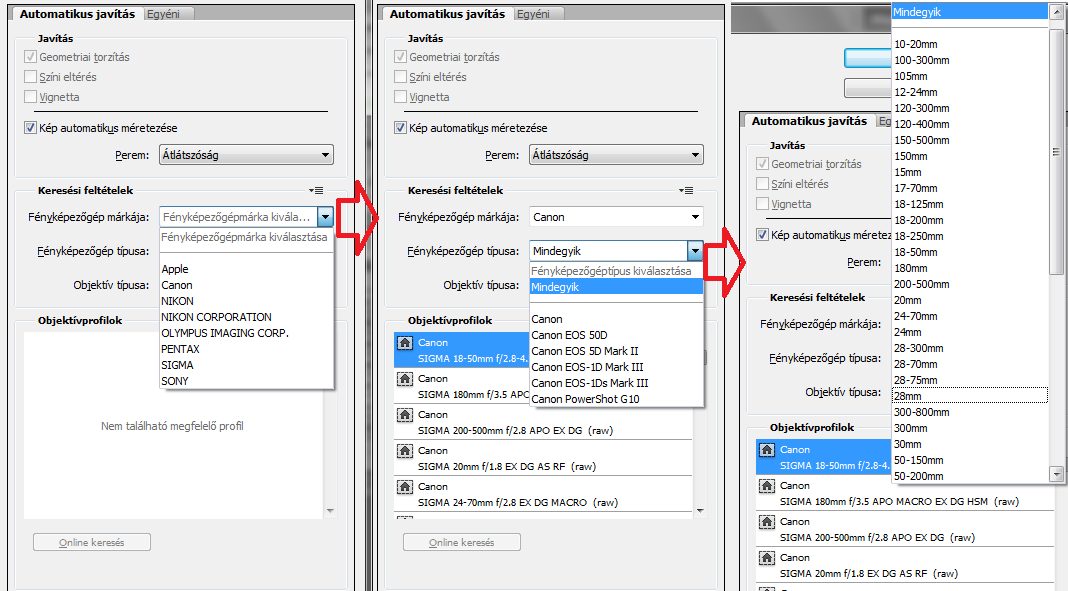
Task: Toggle Geometriai torzítás checkbox in left panel
Action: coord(30,57)
